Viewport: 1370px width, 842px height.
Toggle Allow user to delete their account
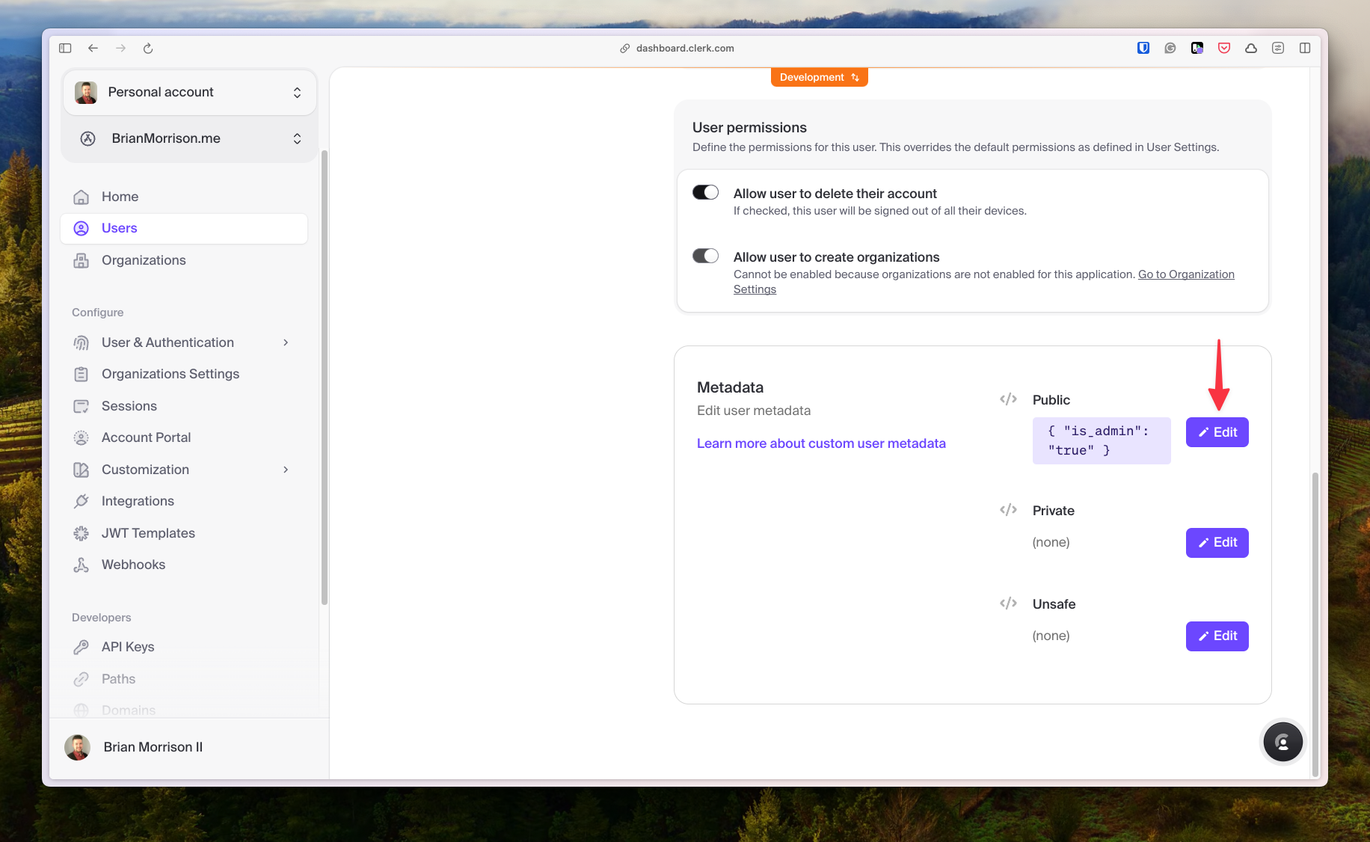click(706, 193)
